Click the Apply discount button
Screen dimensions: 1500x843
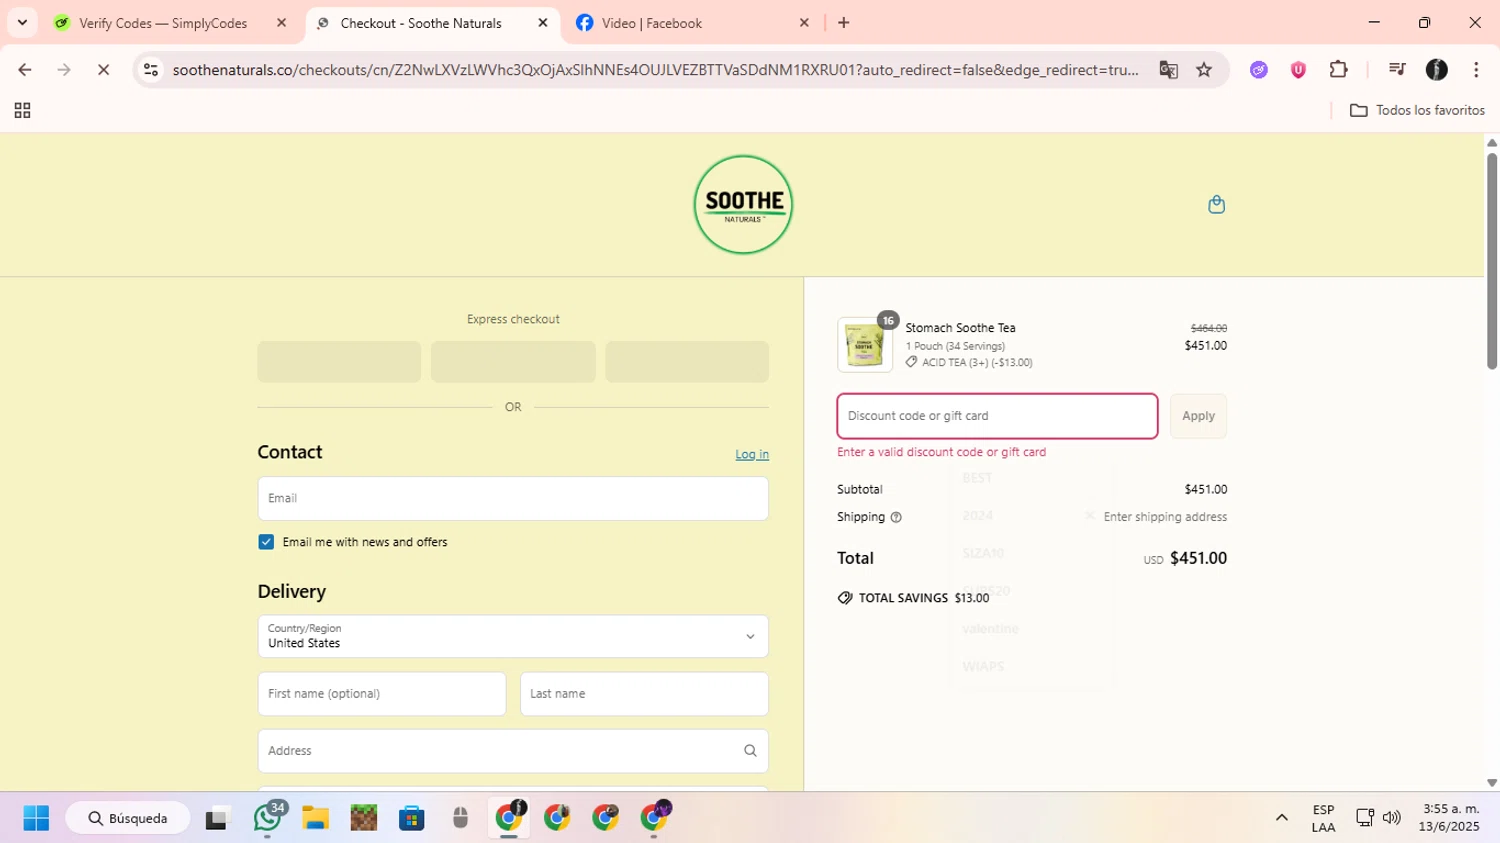click(x=1198, y=416)
